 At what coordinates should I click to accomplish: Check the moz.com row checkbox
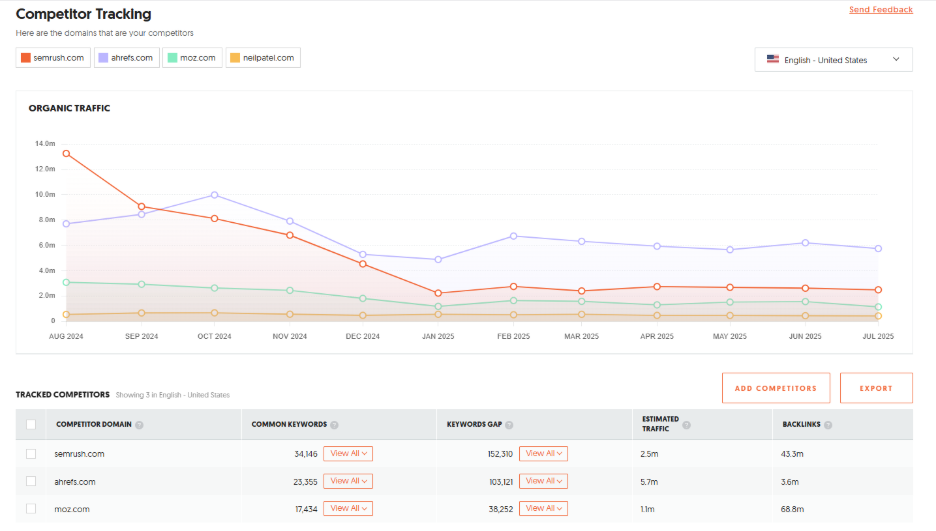[x=31, y=509]
